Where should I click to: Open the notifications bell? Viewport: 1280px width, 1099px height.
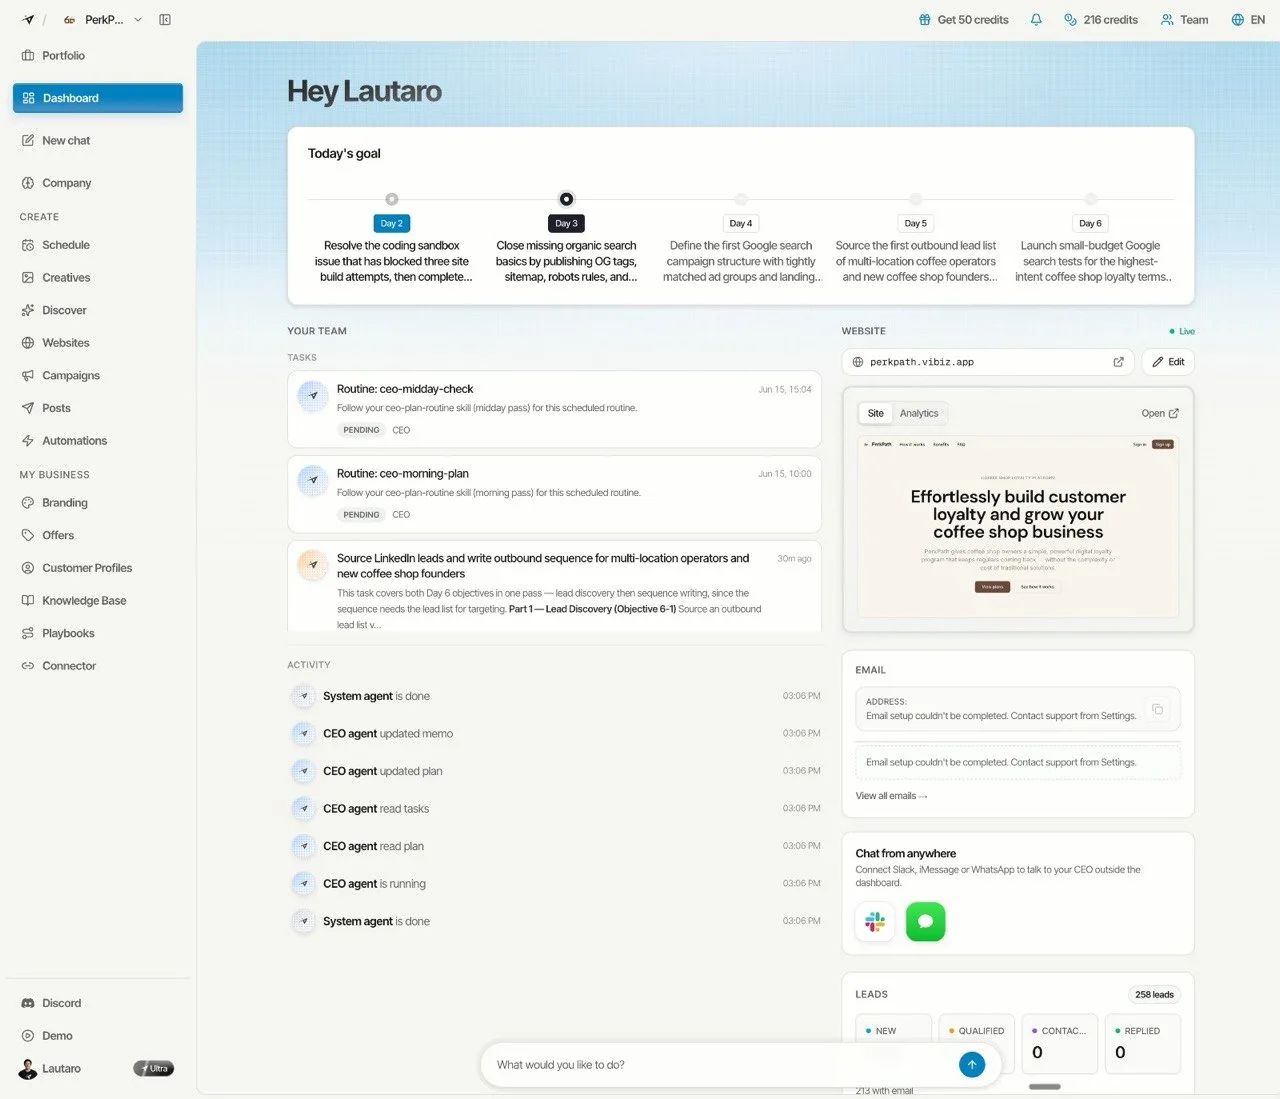coord(1036,19)
